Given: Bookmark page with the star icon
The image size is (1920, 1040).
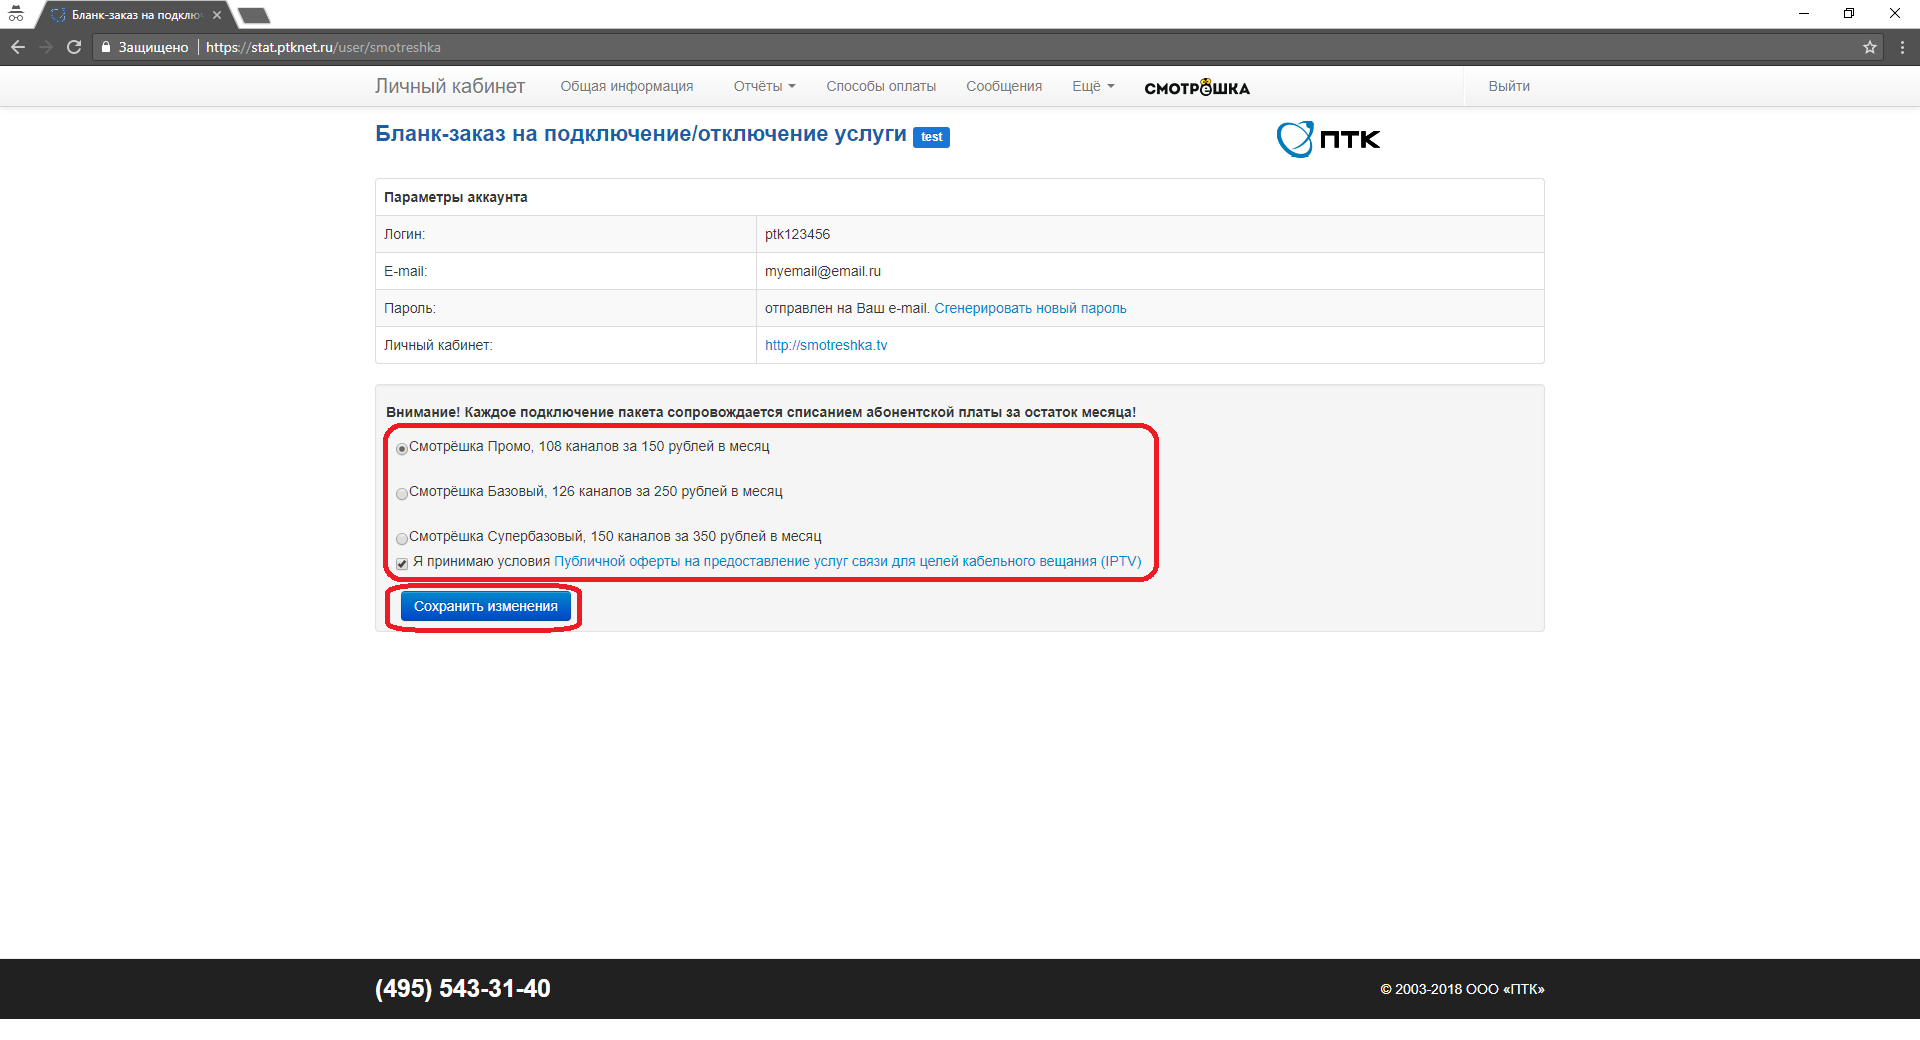Looking at the screenshot, I should [x=1869, y=47].
